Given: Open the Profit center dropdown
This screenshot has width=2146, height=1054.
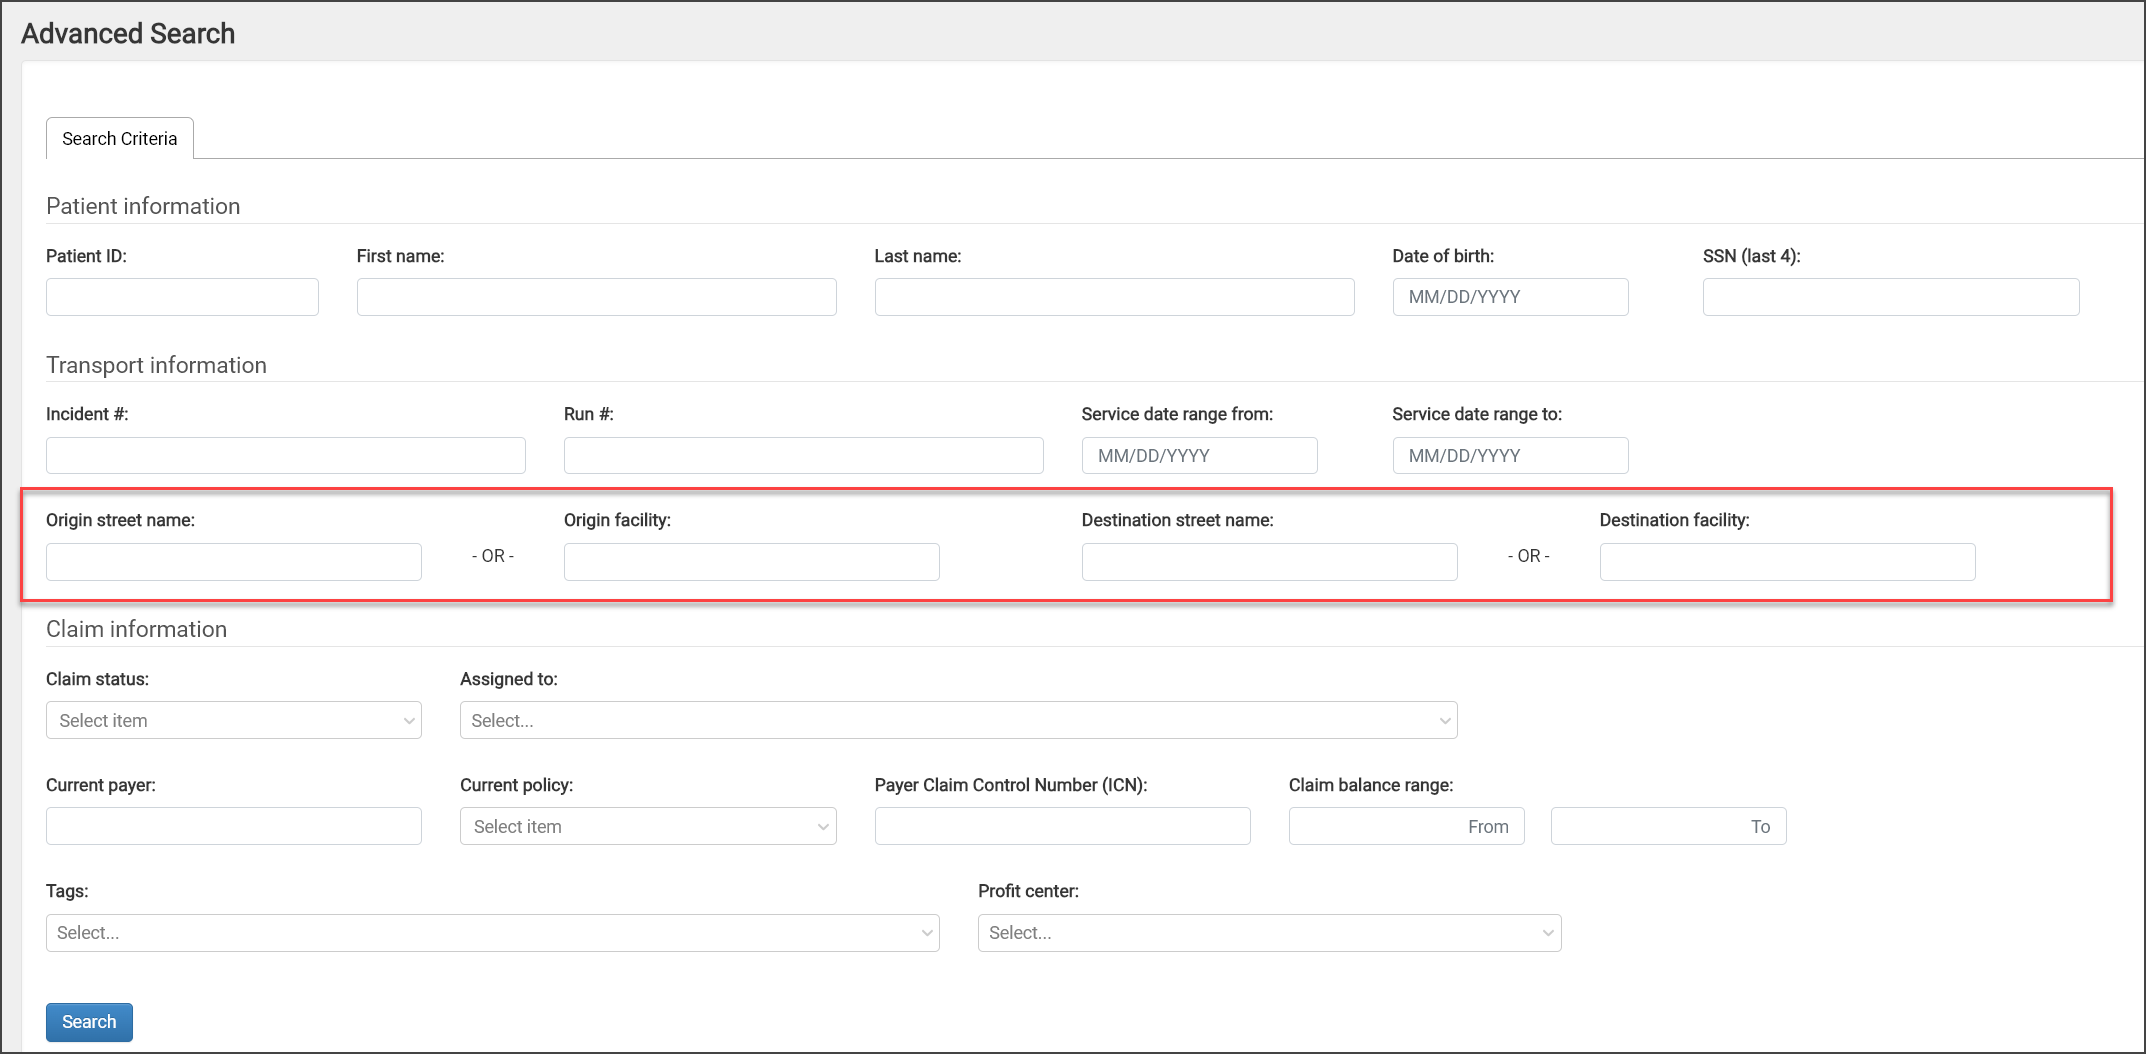Looking at the screenshot, I should tap(1269, 933).
